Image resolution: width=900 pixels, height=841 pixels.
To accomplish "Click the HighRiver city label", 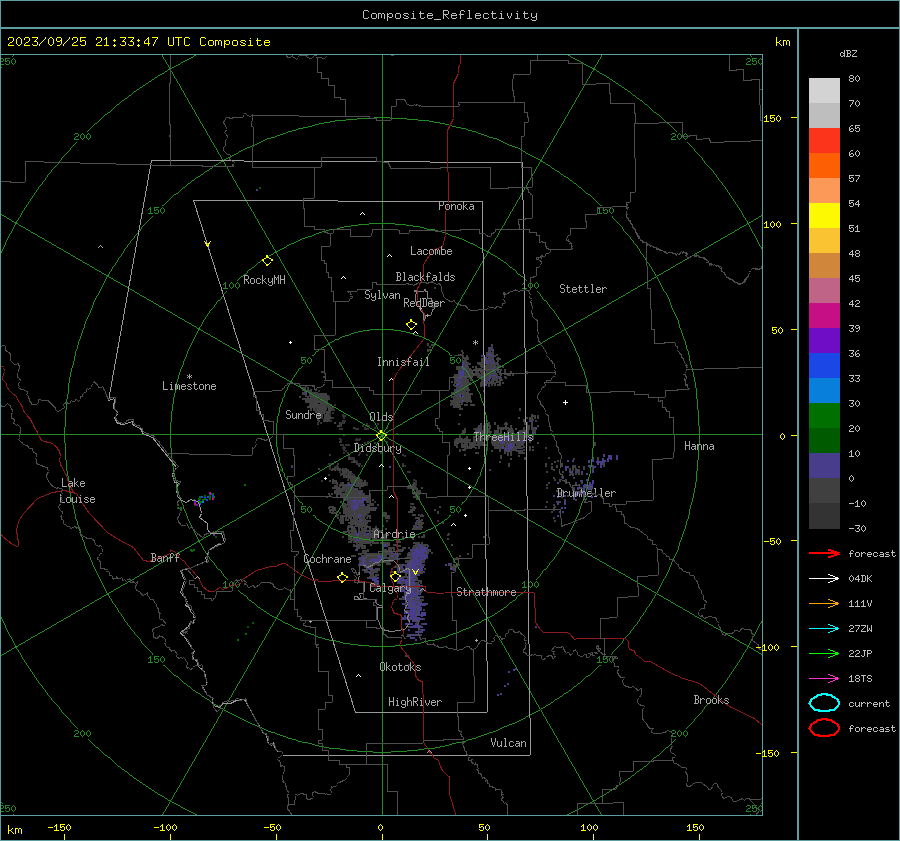I will pos(415,702).
